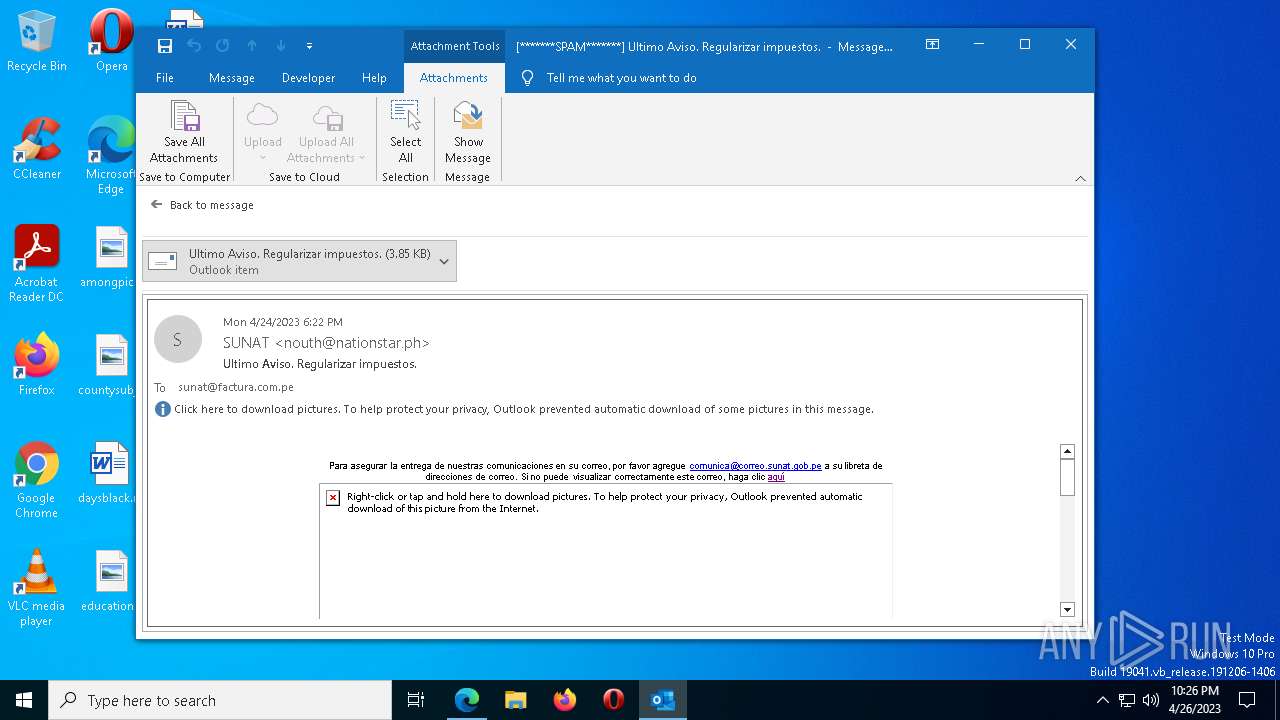Click Back to message link
Image resolution: width=1280 pixels, height=720 pixels.
pos(202,205)
